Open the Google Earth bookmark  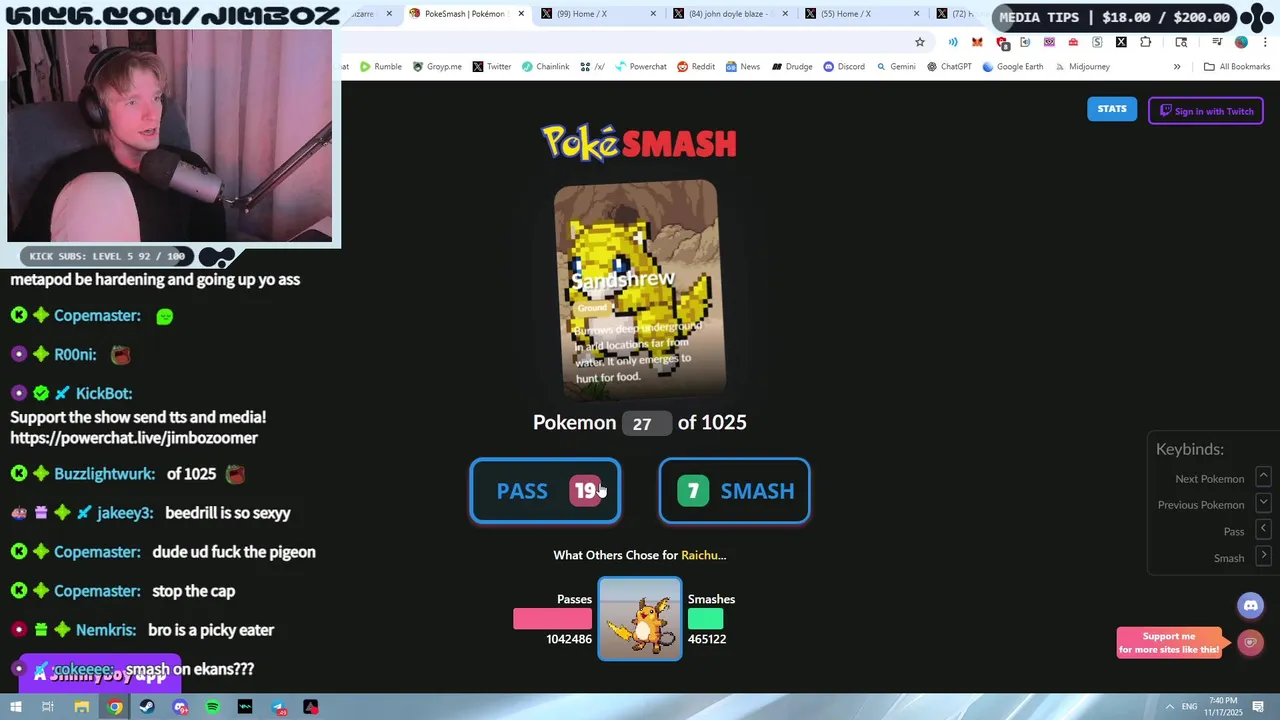click(1013, 67)
